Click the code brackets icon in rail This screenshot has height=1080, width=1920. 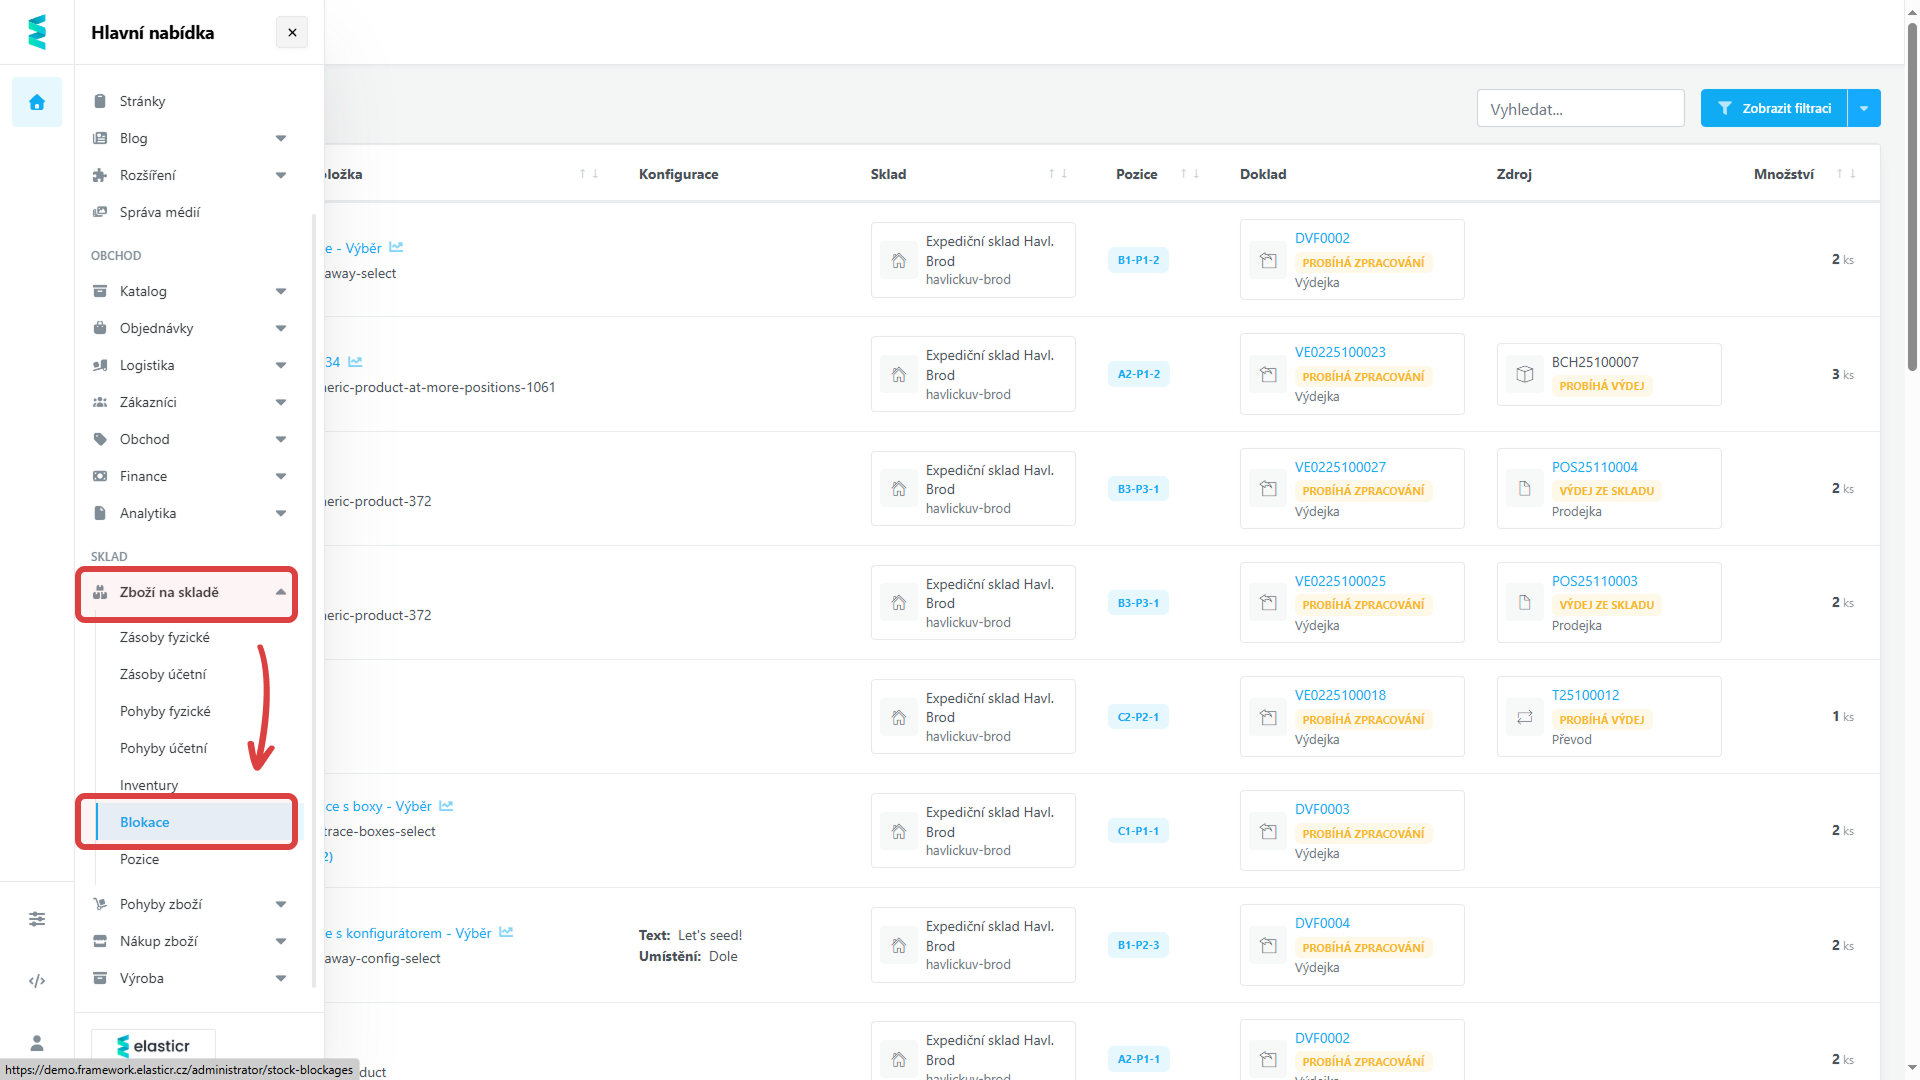click(x=37, y=981)
